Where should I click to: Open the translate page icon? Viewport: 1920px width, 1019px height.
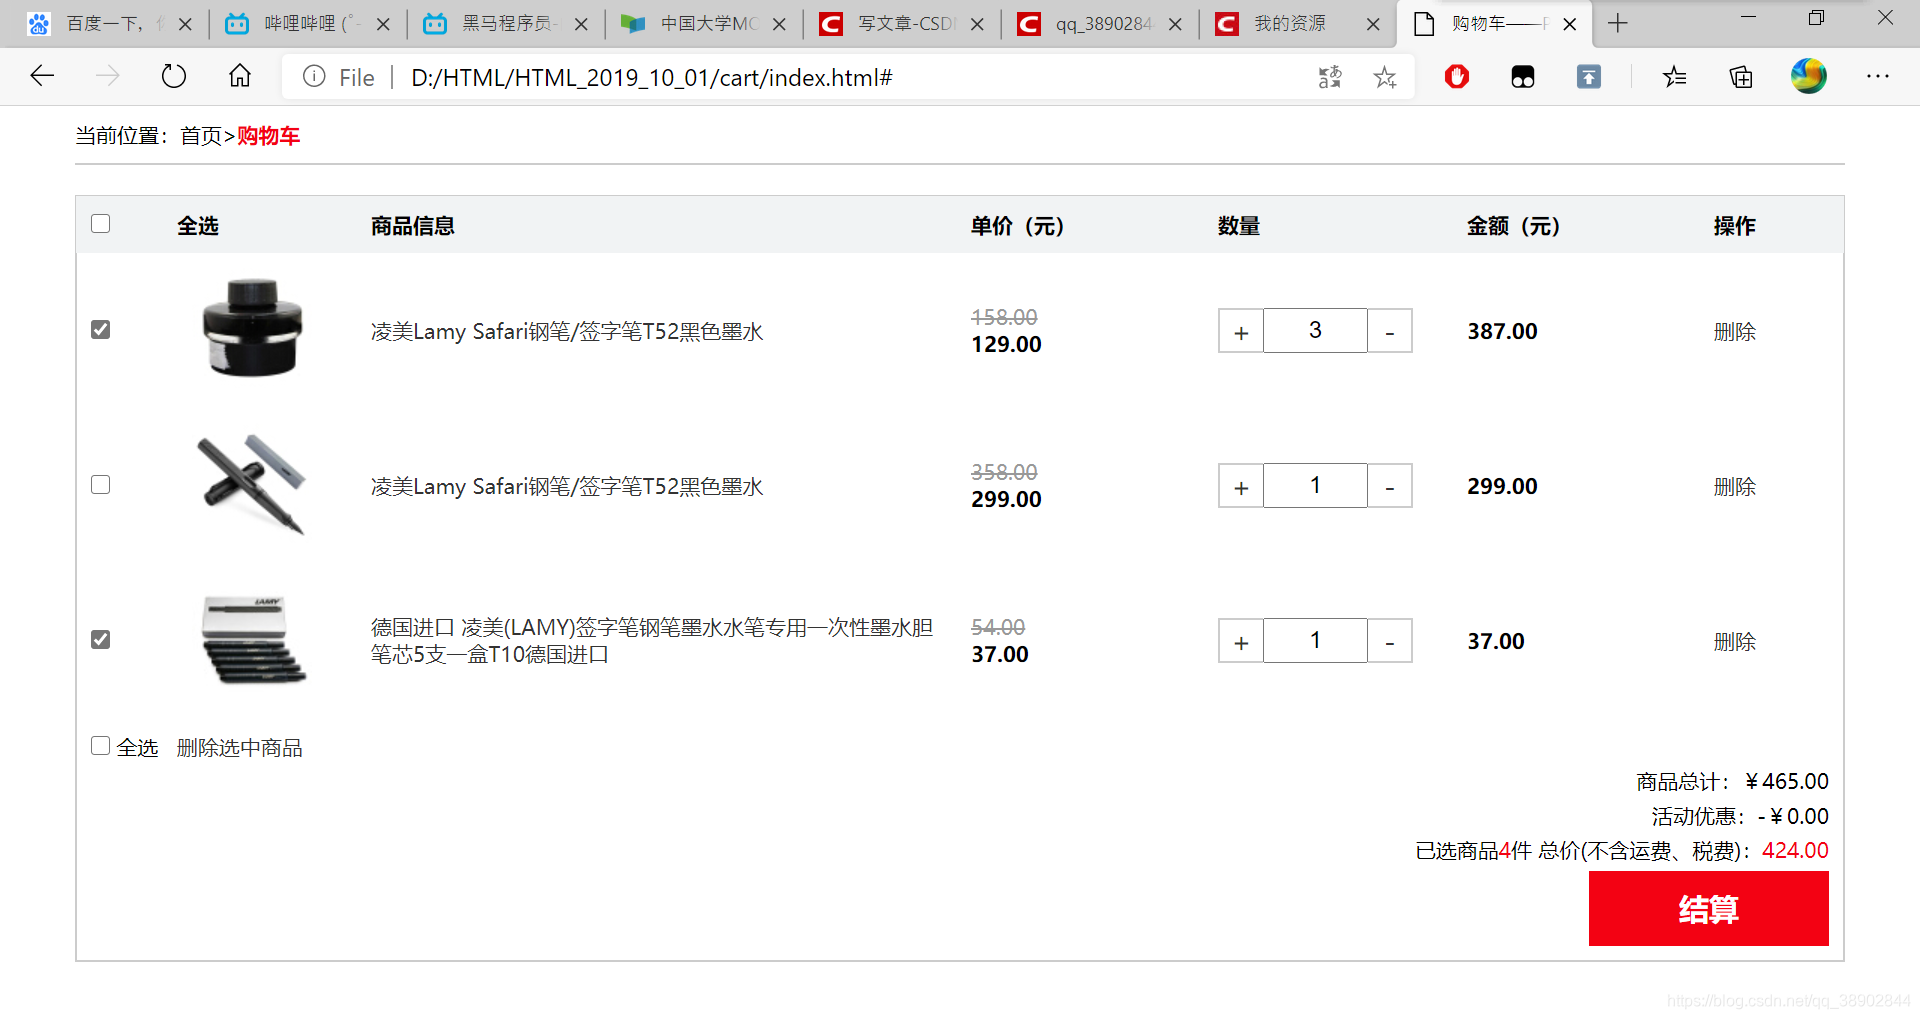[1330, 77]
